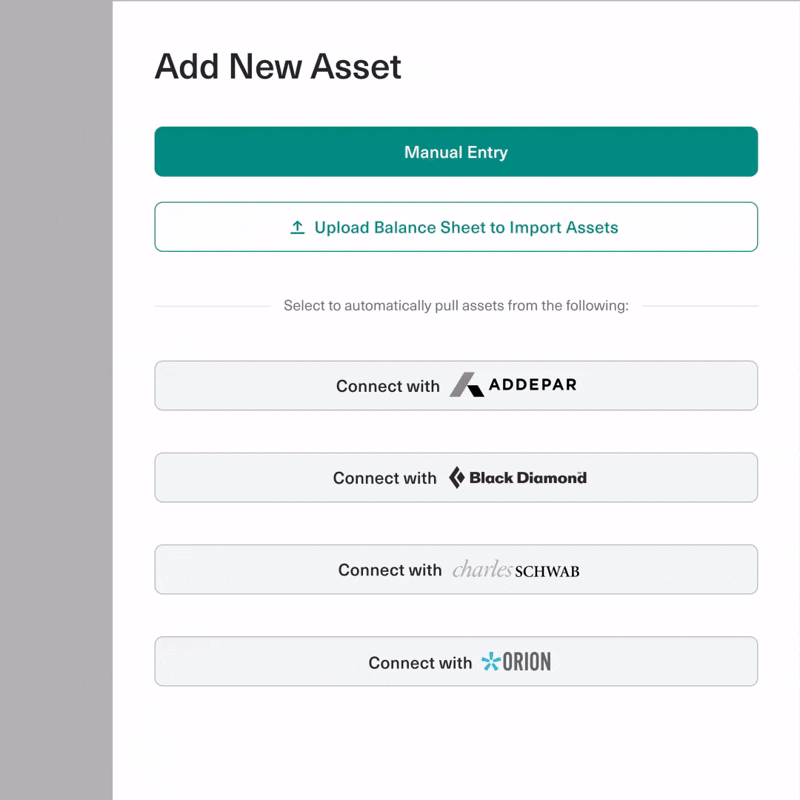Click the Charles Schwab script logo

[482, 569]
